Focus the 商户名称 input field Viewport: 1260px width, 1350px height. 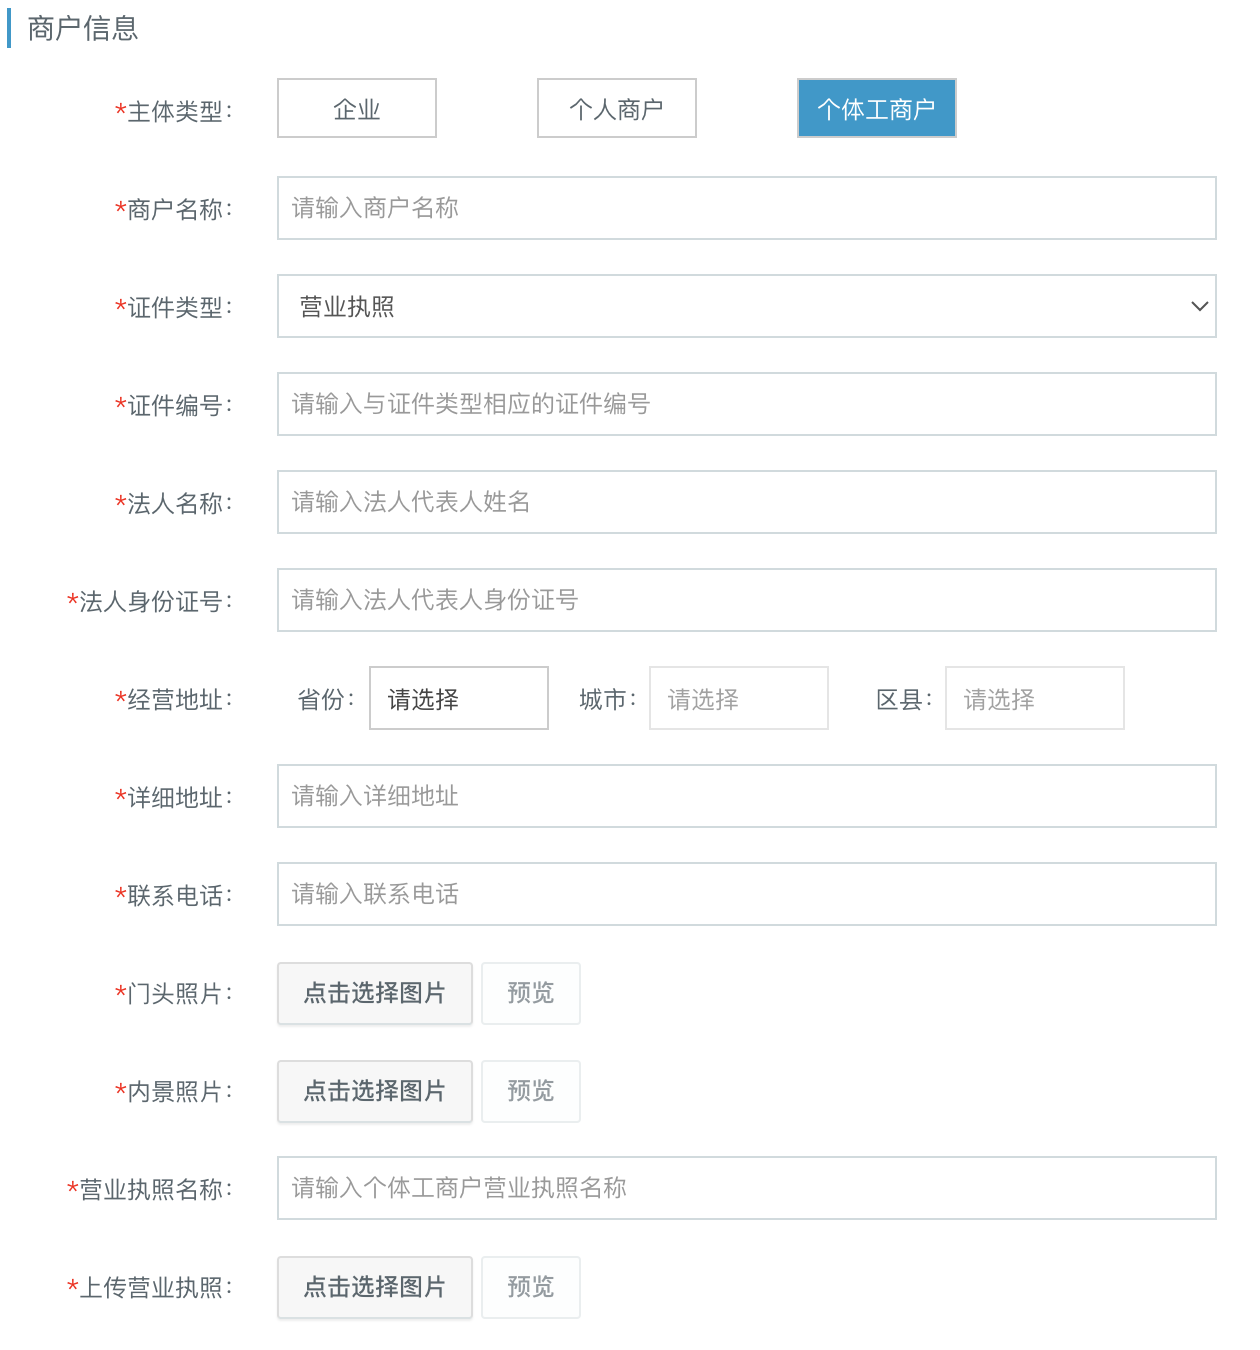747,208
